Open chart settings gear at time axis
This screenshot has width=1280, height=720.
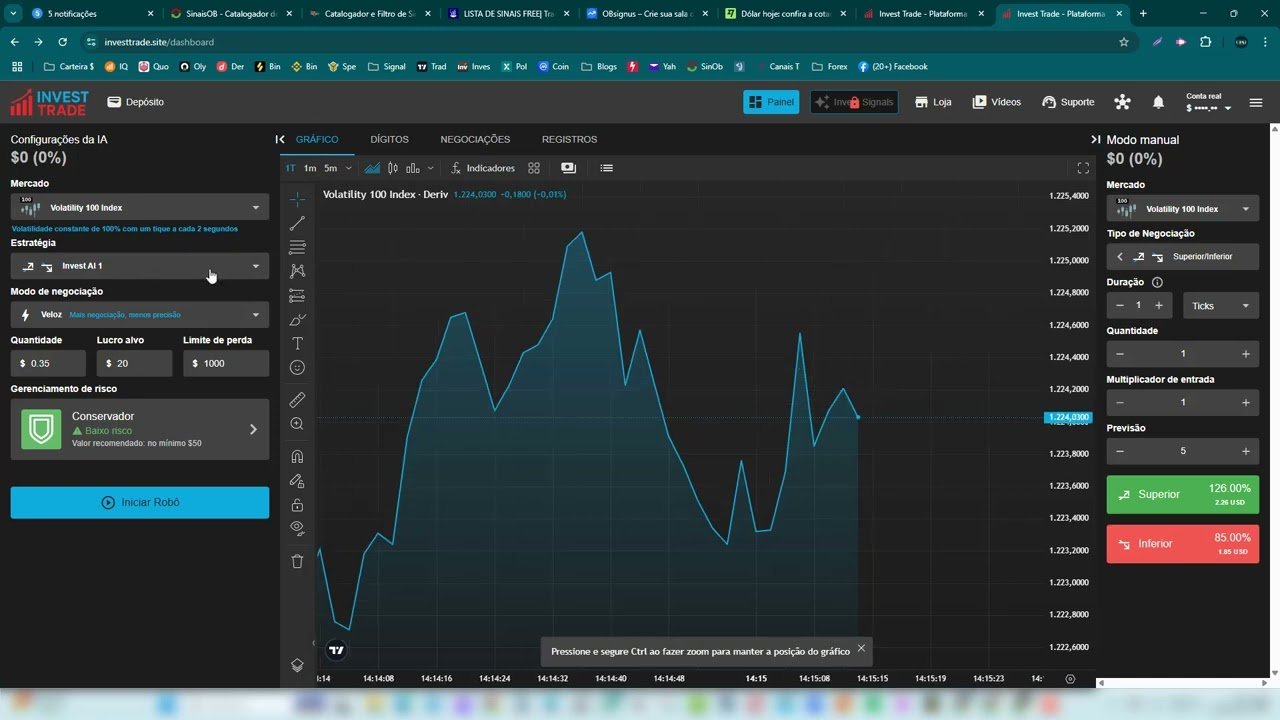[1070, 678]
